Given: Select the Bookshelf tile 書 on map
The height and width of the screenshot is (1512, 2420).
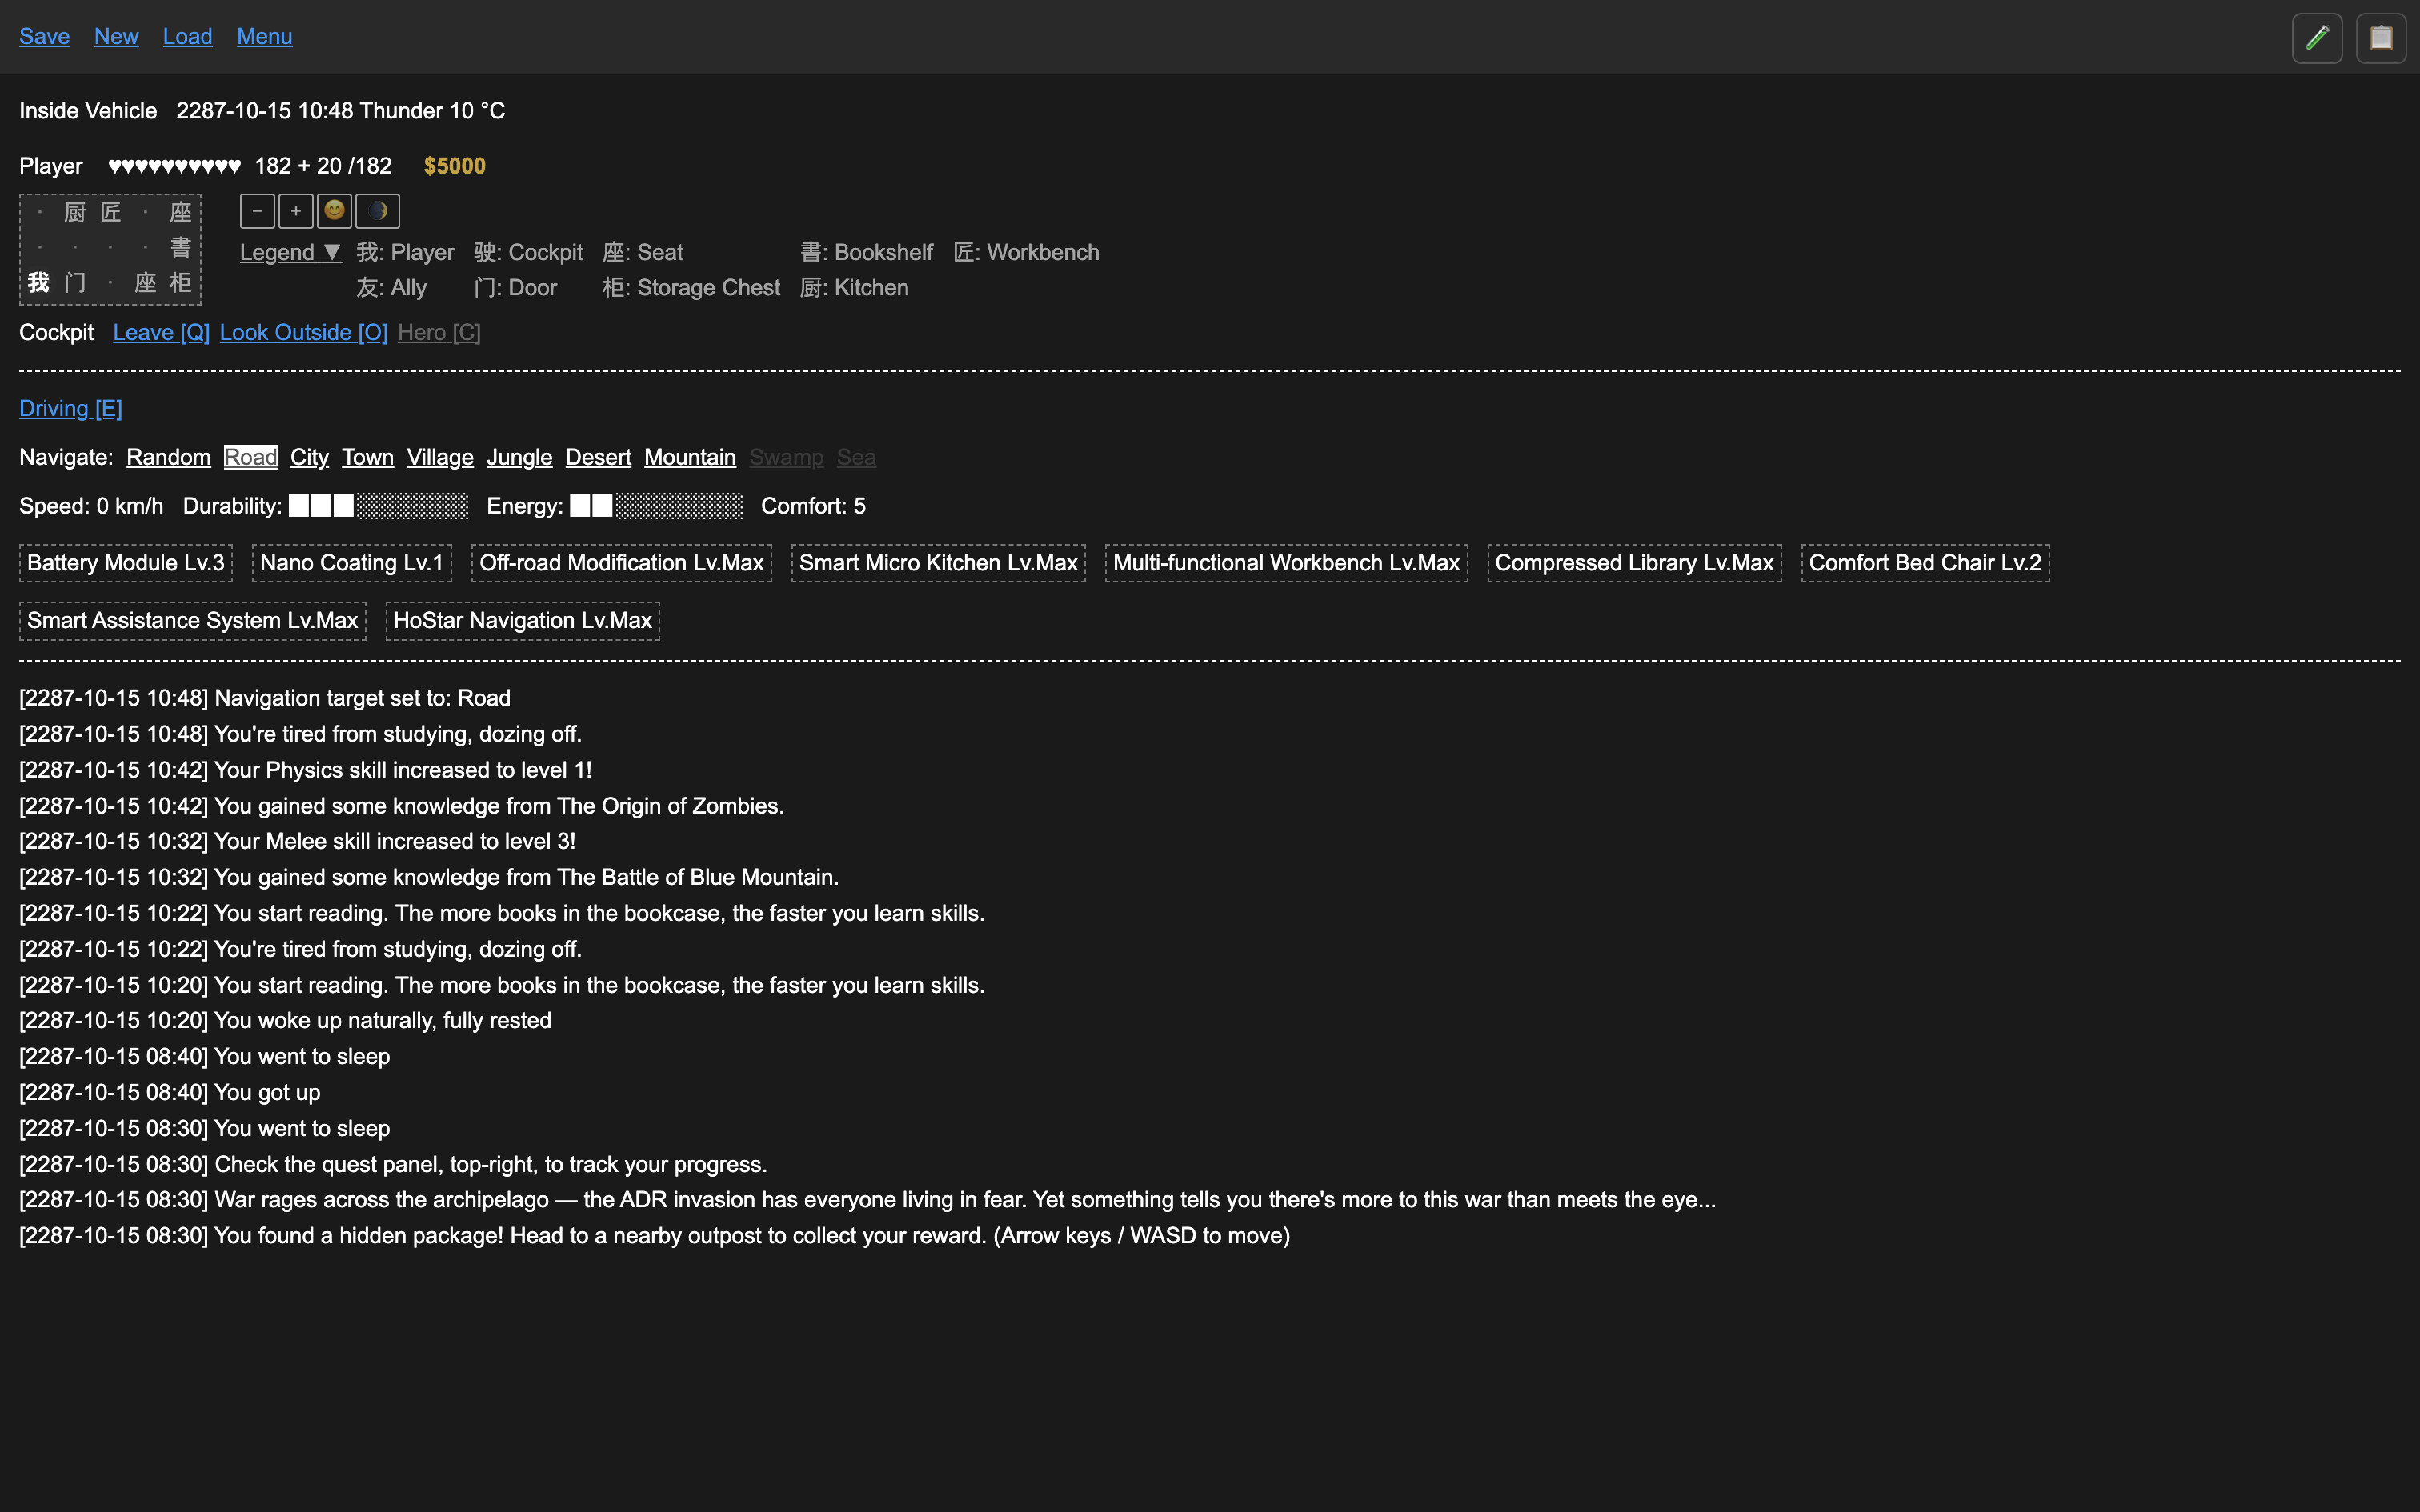Looking at the screenshot, I should coord(180,247).
